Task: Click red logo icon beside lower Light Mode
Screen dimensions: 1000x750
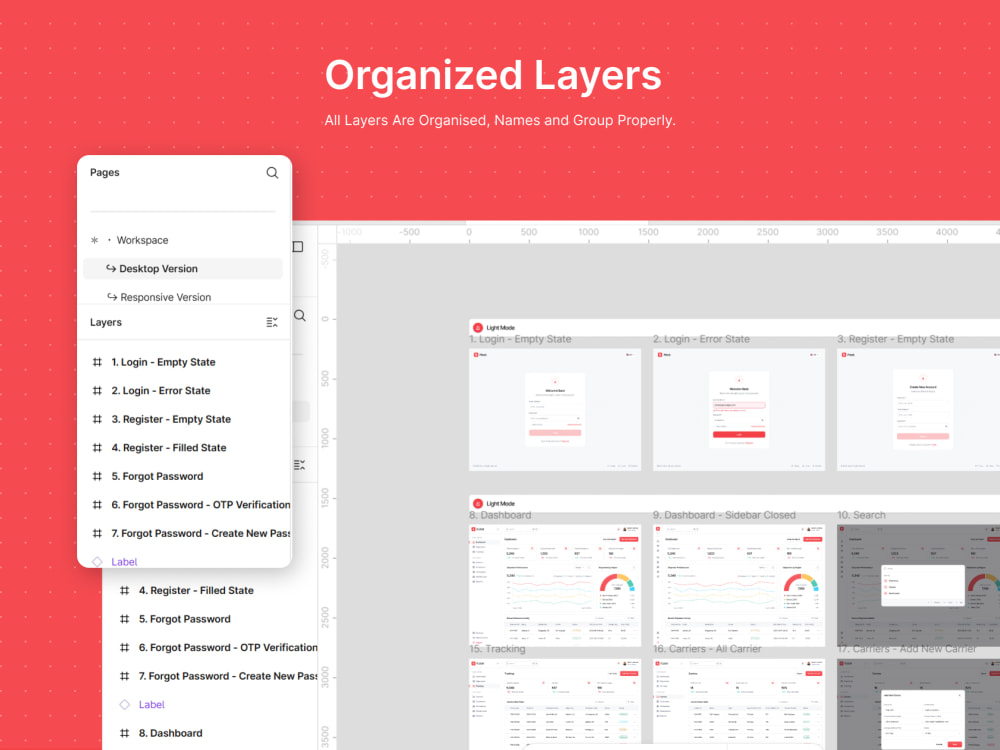Action: tap(478, 504)
